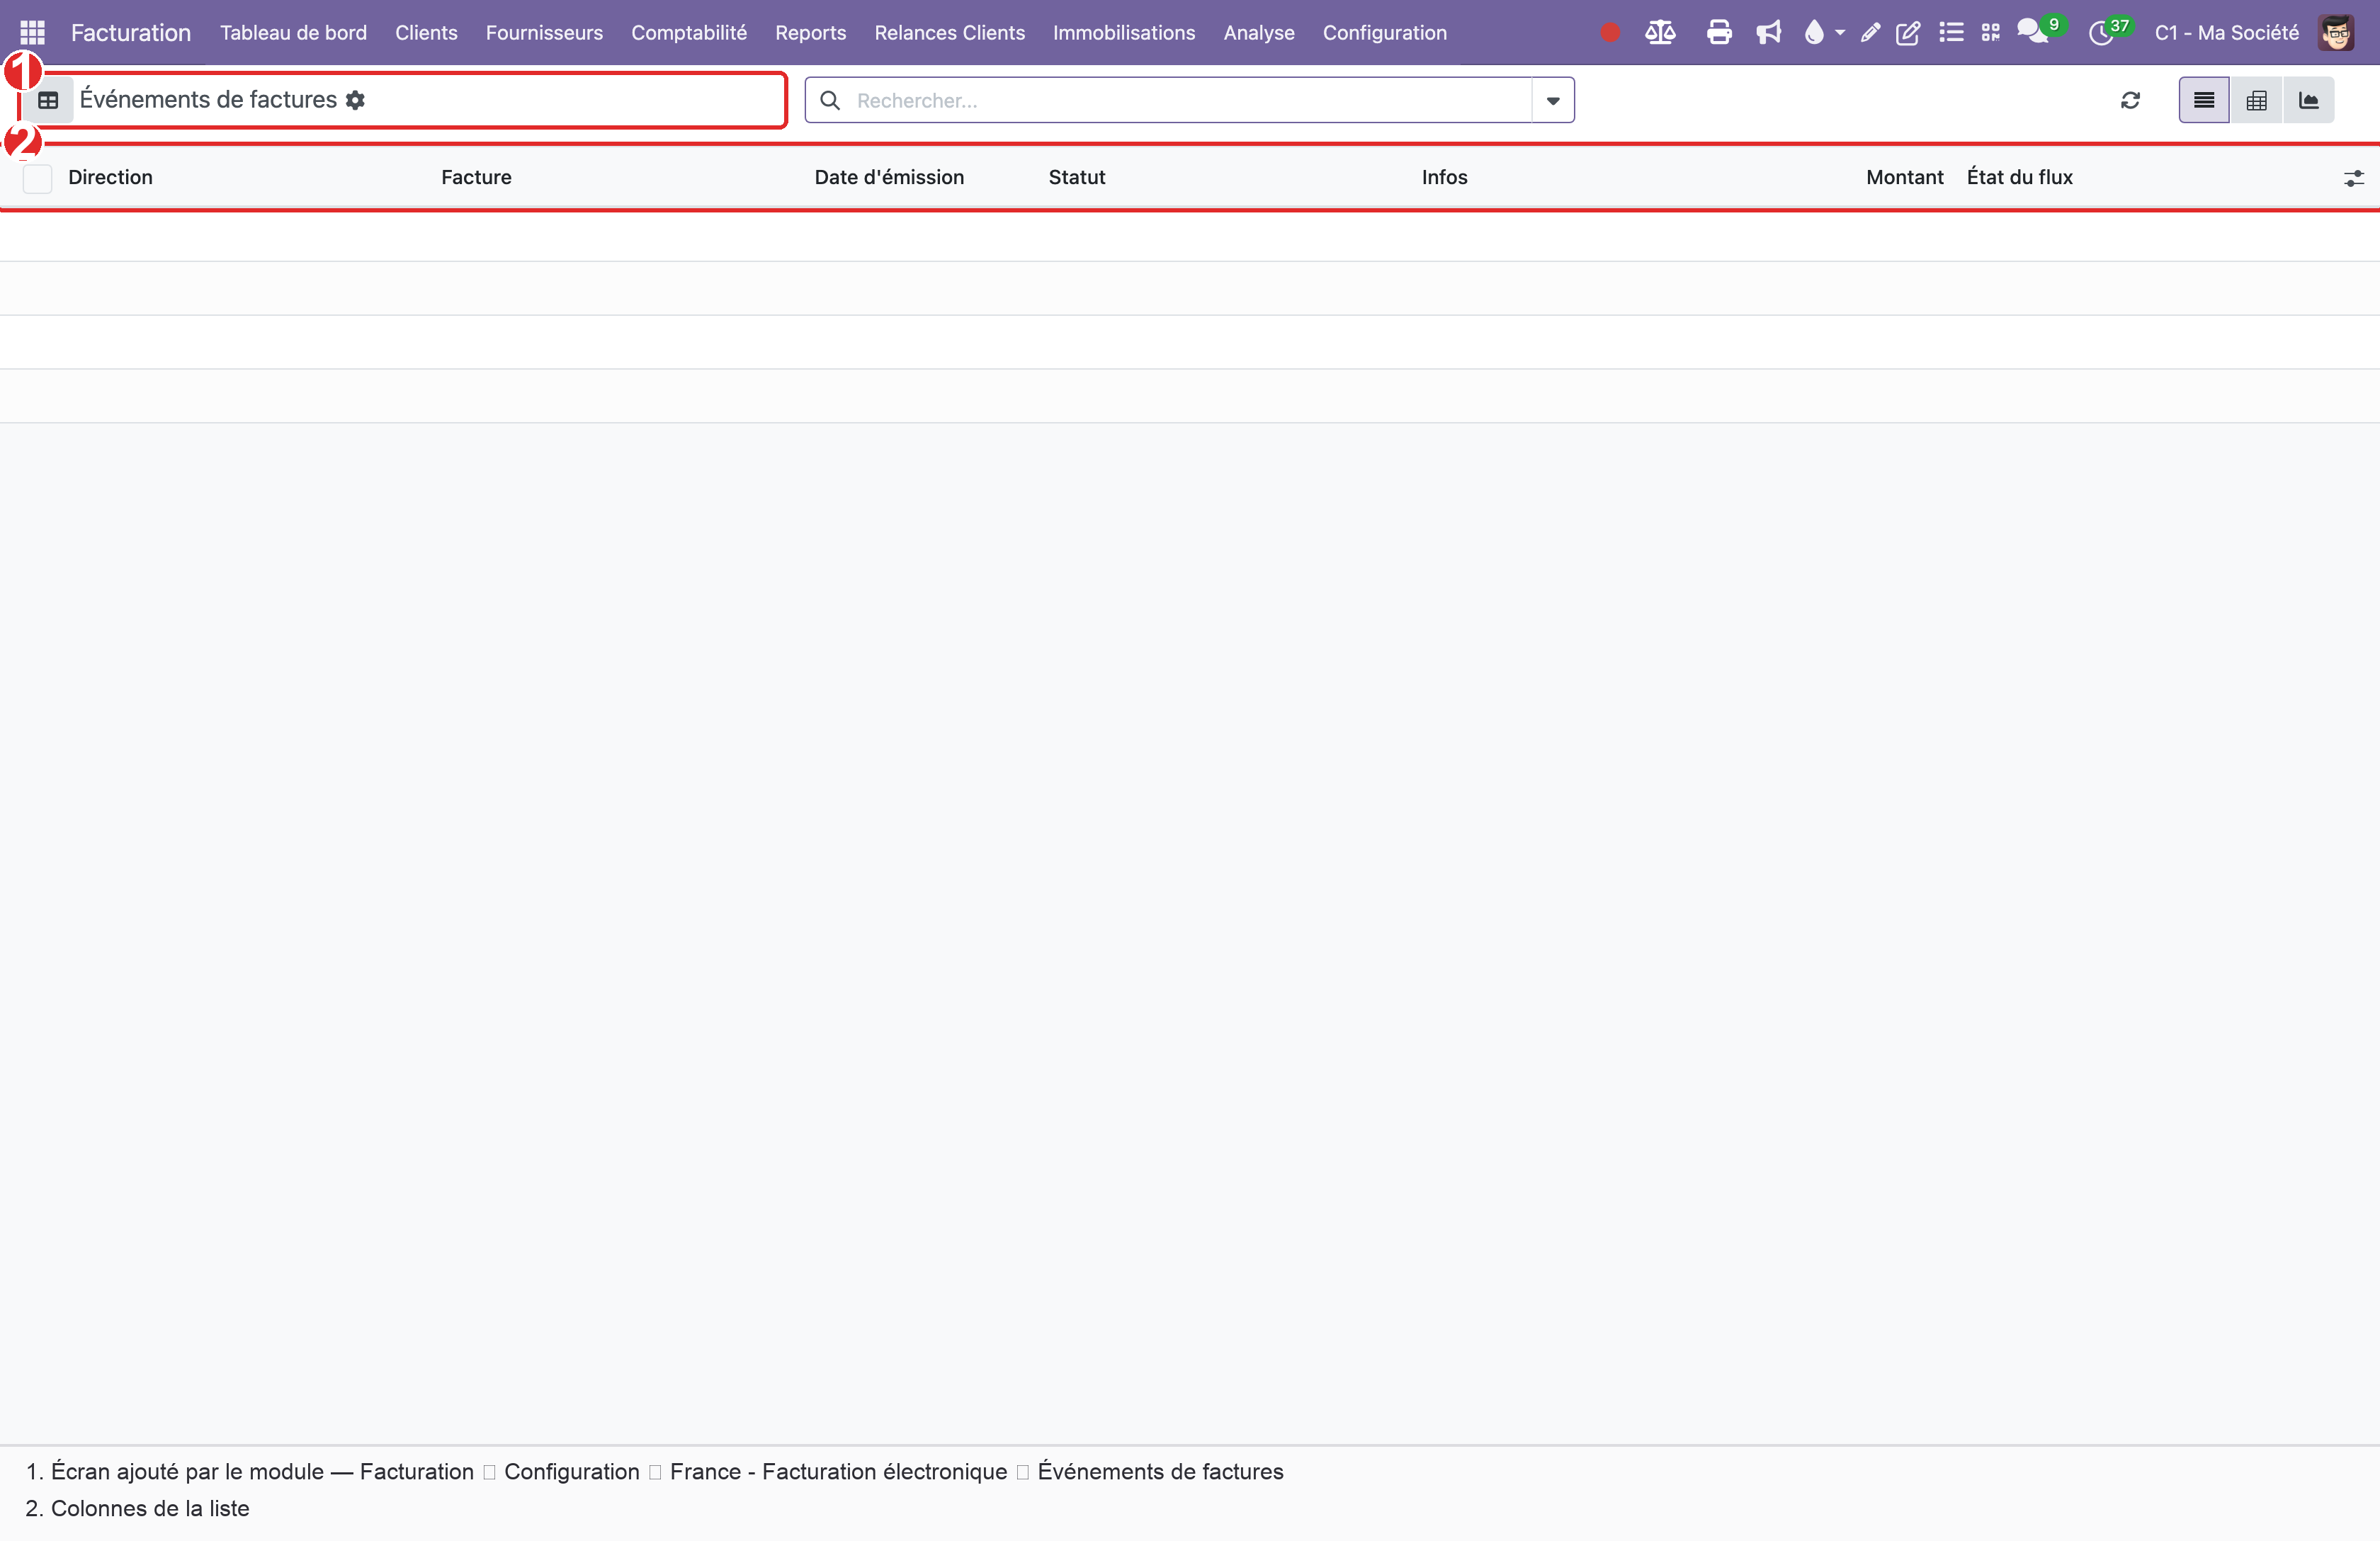This screenshot has width=2380, height=1541.
Task: Click the Facturation app title
Action: click(x=130, y=33)
